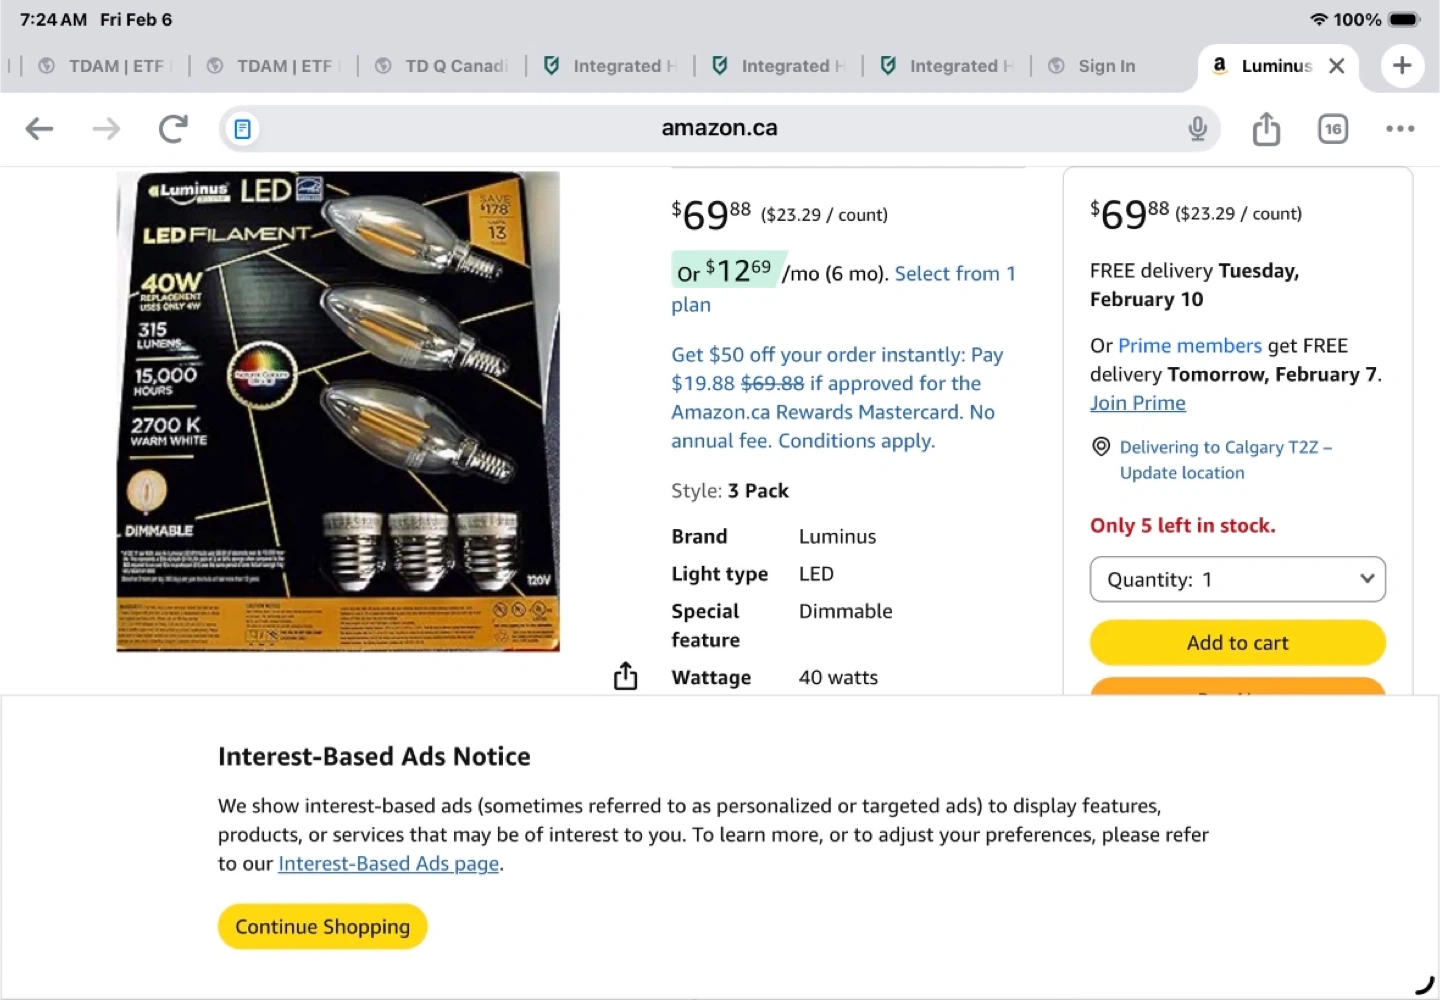Viewport: 1440px width, 1000px height.
Task: Expand the Quantity dropdown
Action: (x=1237, y=580)
